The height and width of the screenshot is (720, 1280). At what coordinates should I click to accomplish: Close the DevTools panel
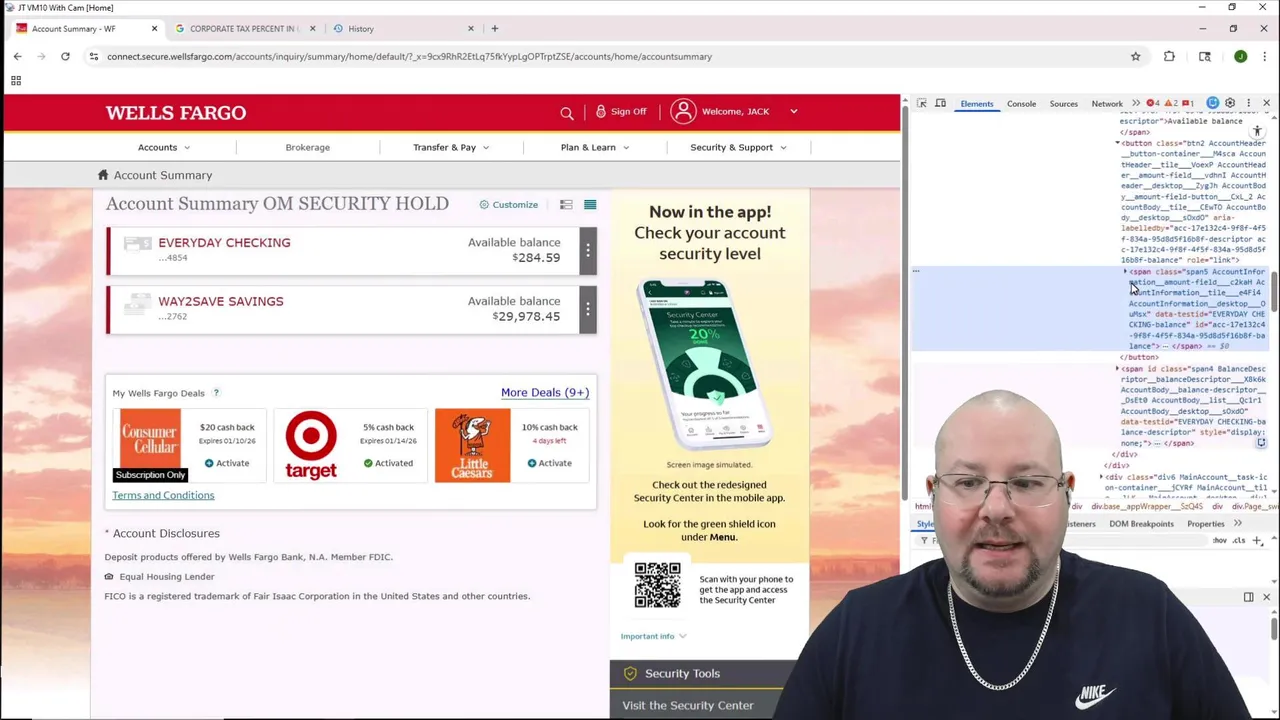1266,103
